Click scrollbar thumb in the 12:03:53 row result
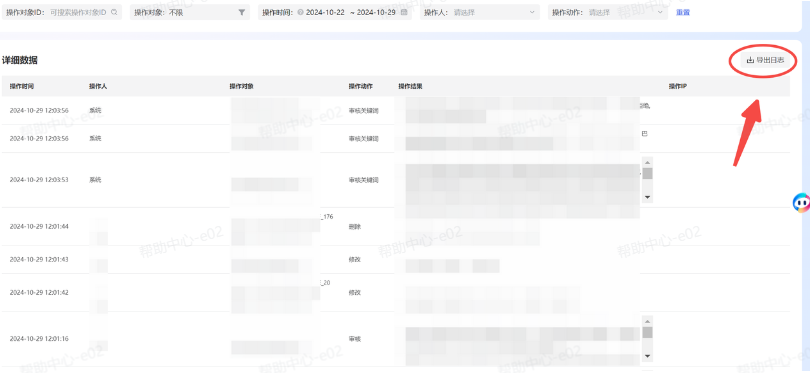Screen dimensions: 810x373 [x=647, y=173]
